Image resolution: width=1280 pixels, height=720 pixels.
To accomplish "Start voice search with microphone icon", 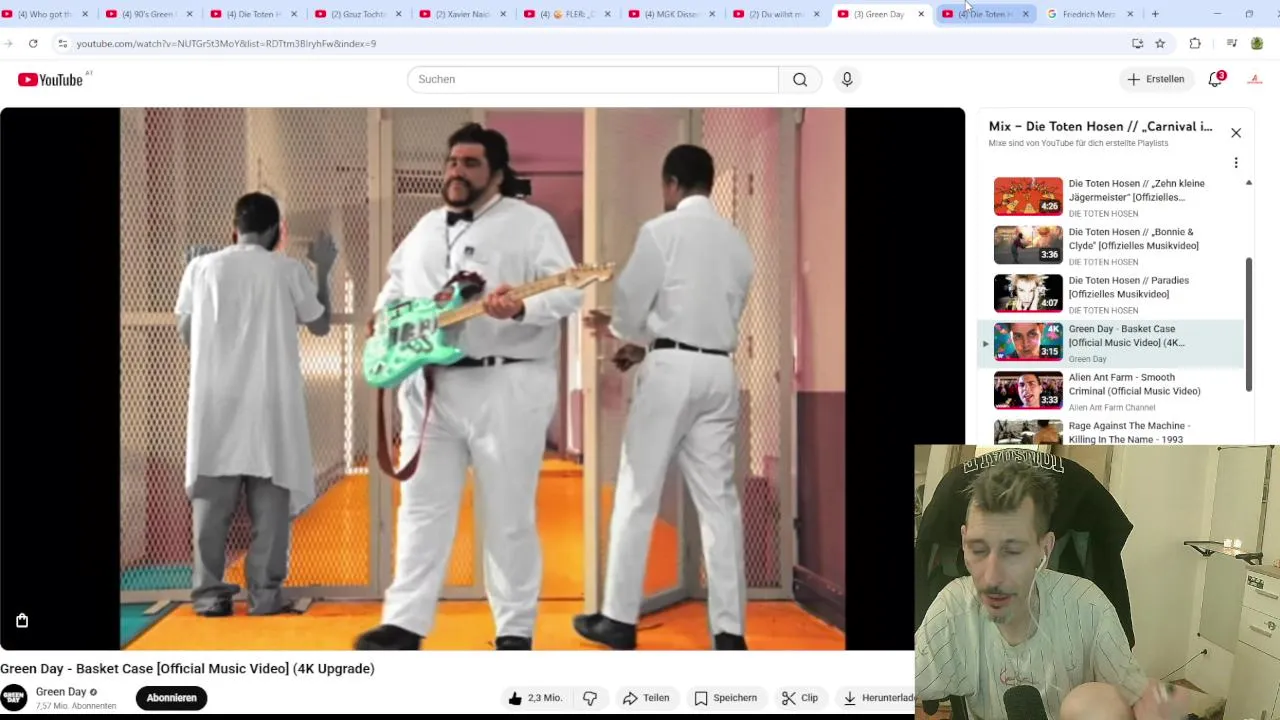I will [x=847, y=79].
